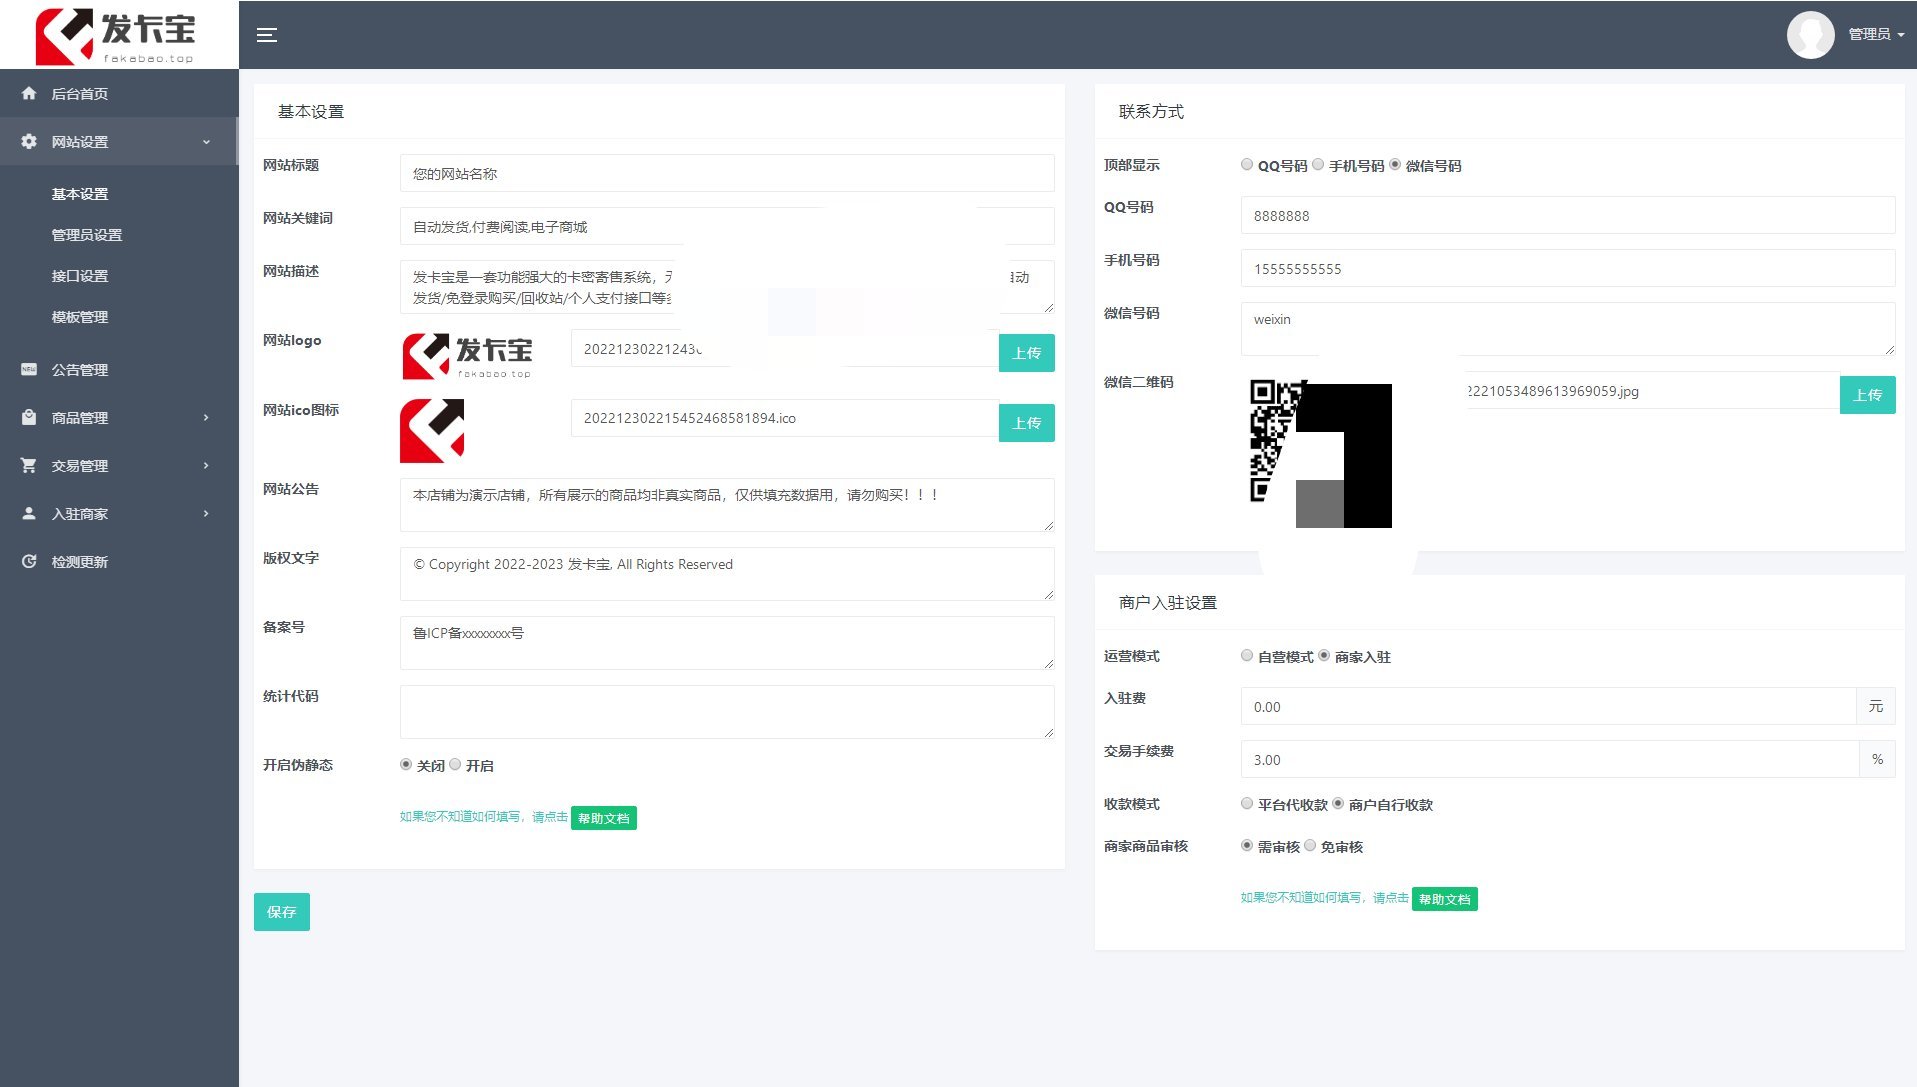
Task: Click the 网站设置 gear icon
Action: pos(29,141)
